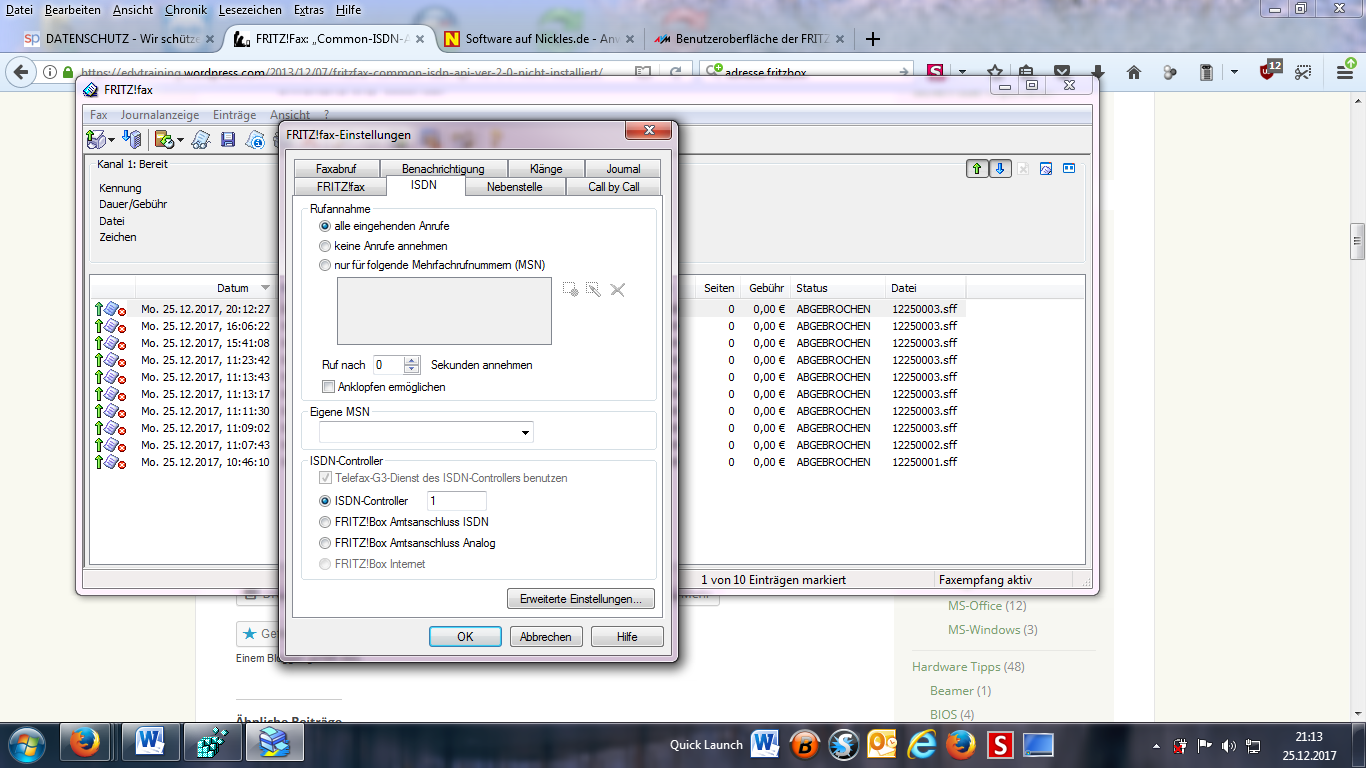Click OK in the settings dialog
1366x768 pixels.
pos(465,637)
